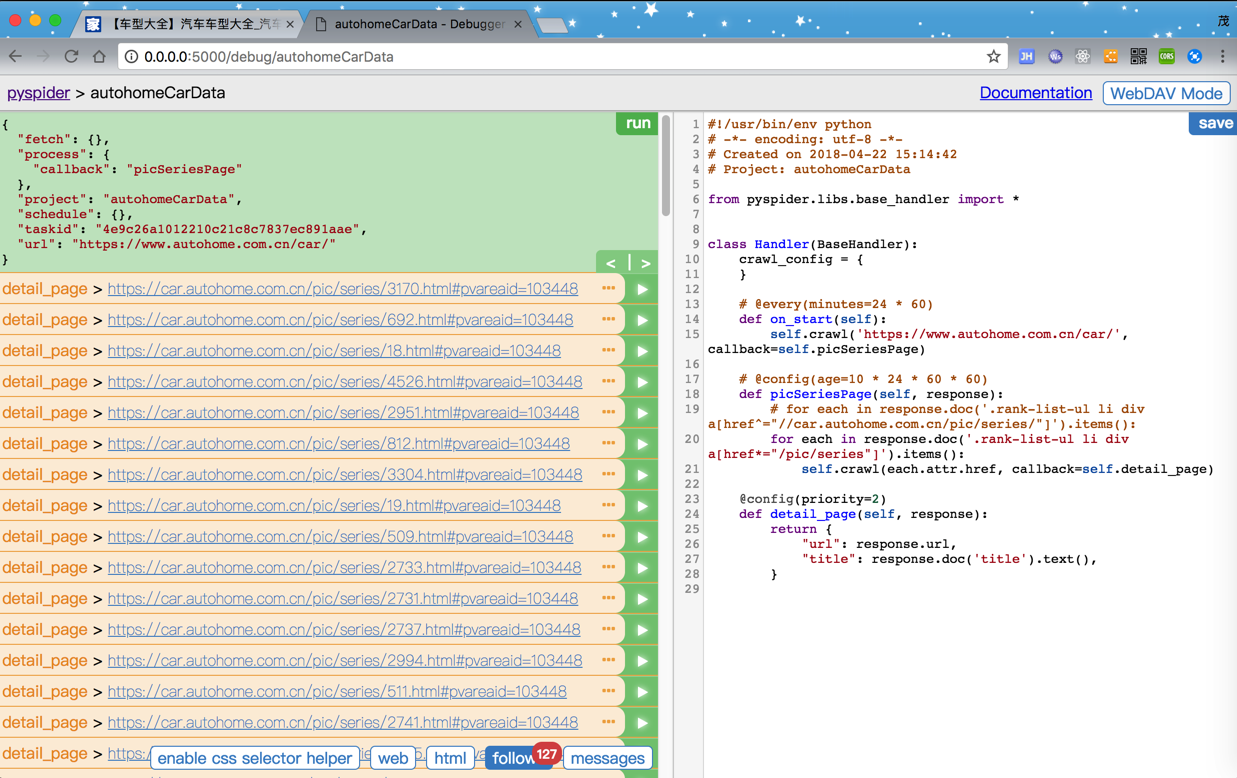This screenshot has width=1237, height=778.
Task: Bookmark page with star icon
Action: pos(993,57)
